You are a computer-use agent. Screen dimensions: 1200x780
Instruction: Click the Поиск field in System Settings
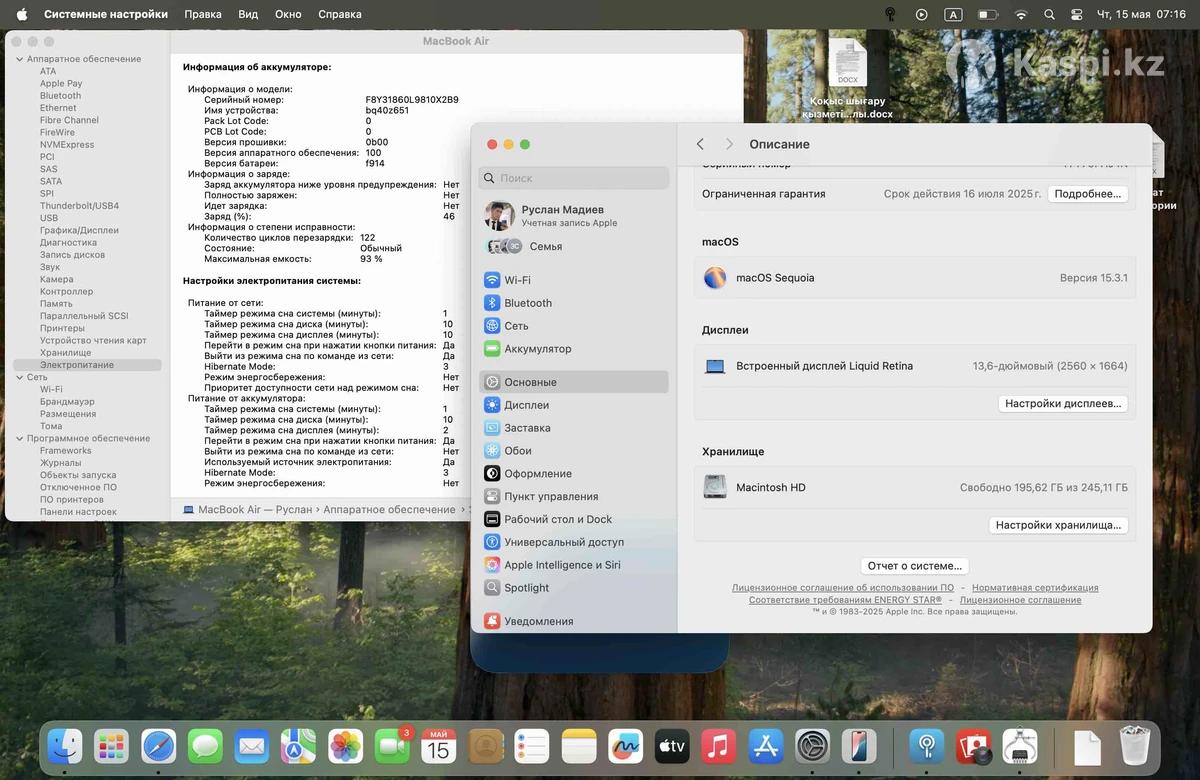coord(573,178)
